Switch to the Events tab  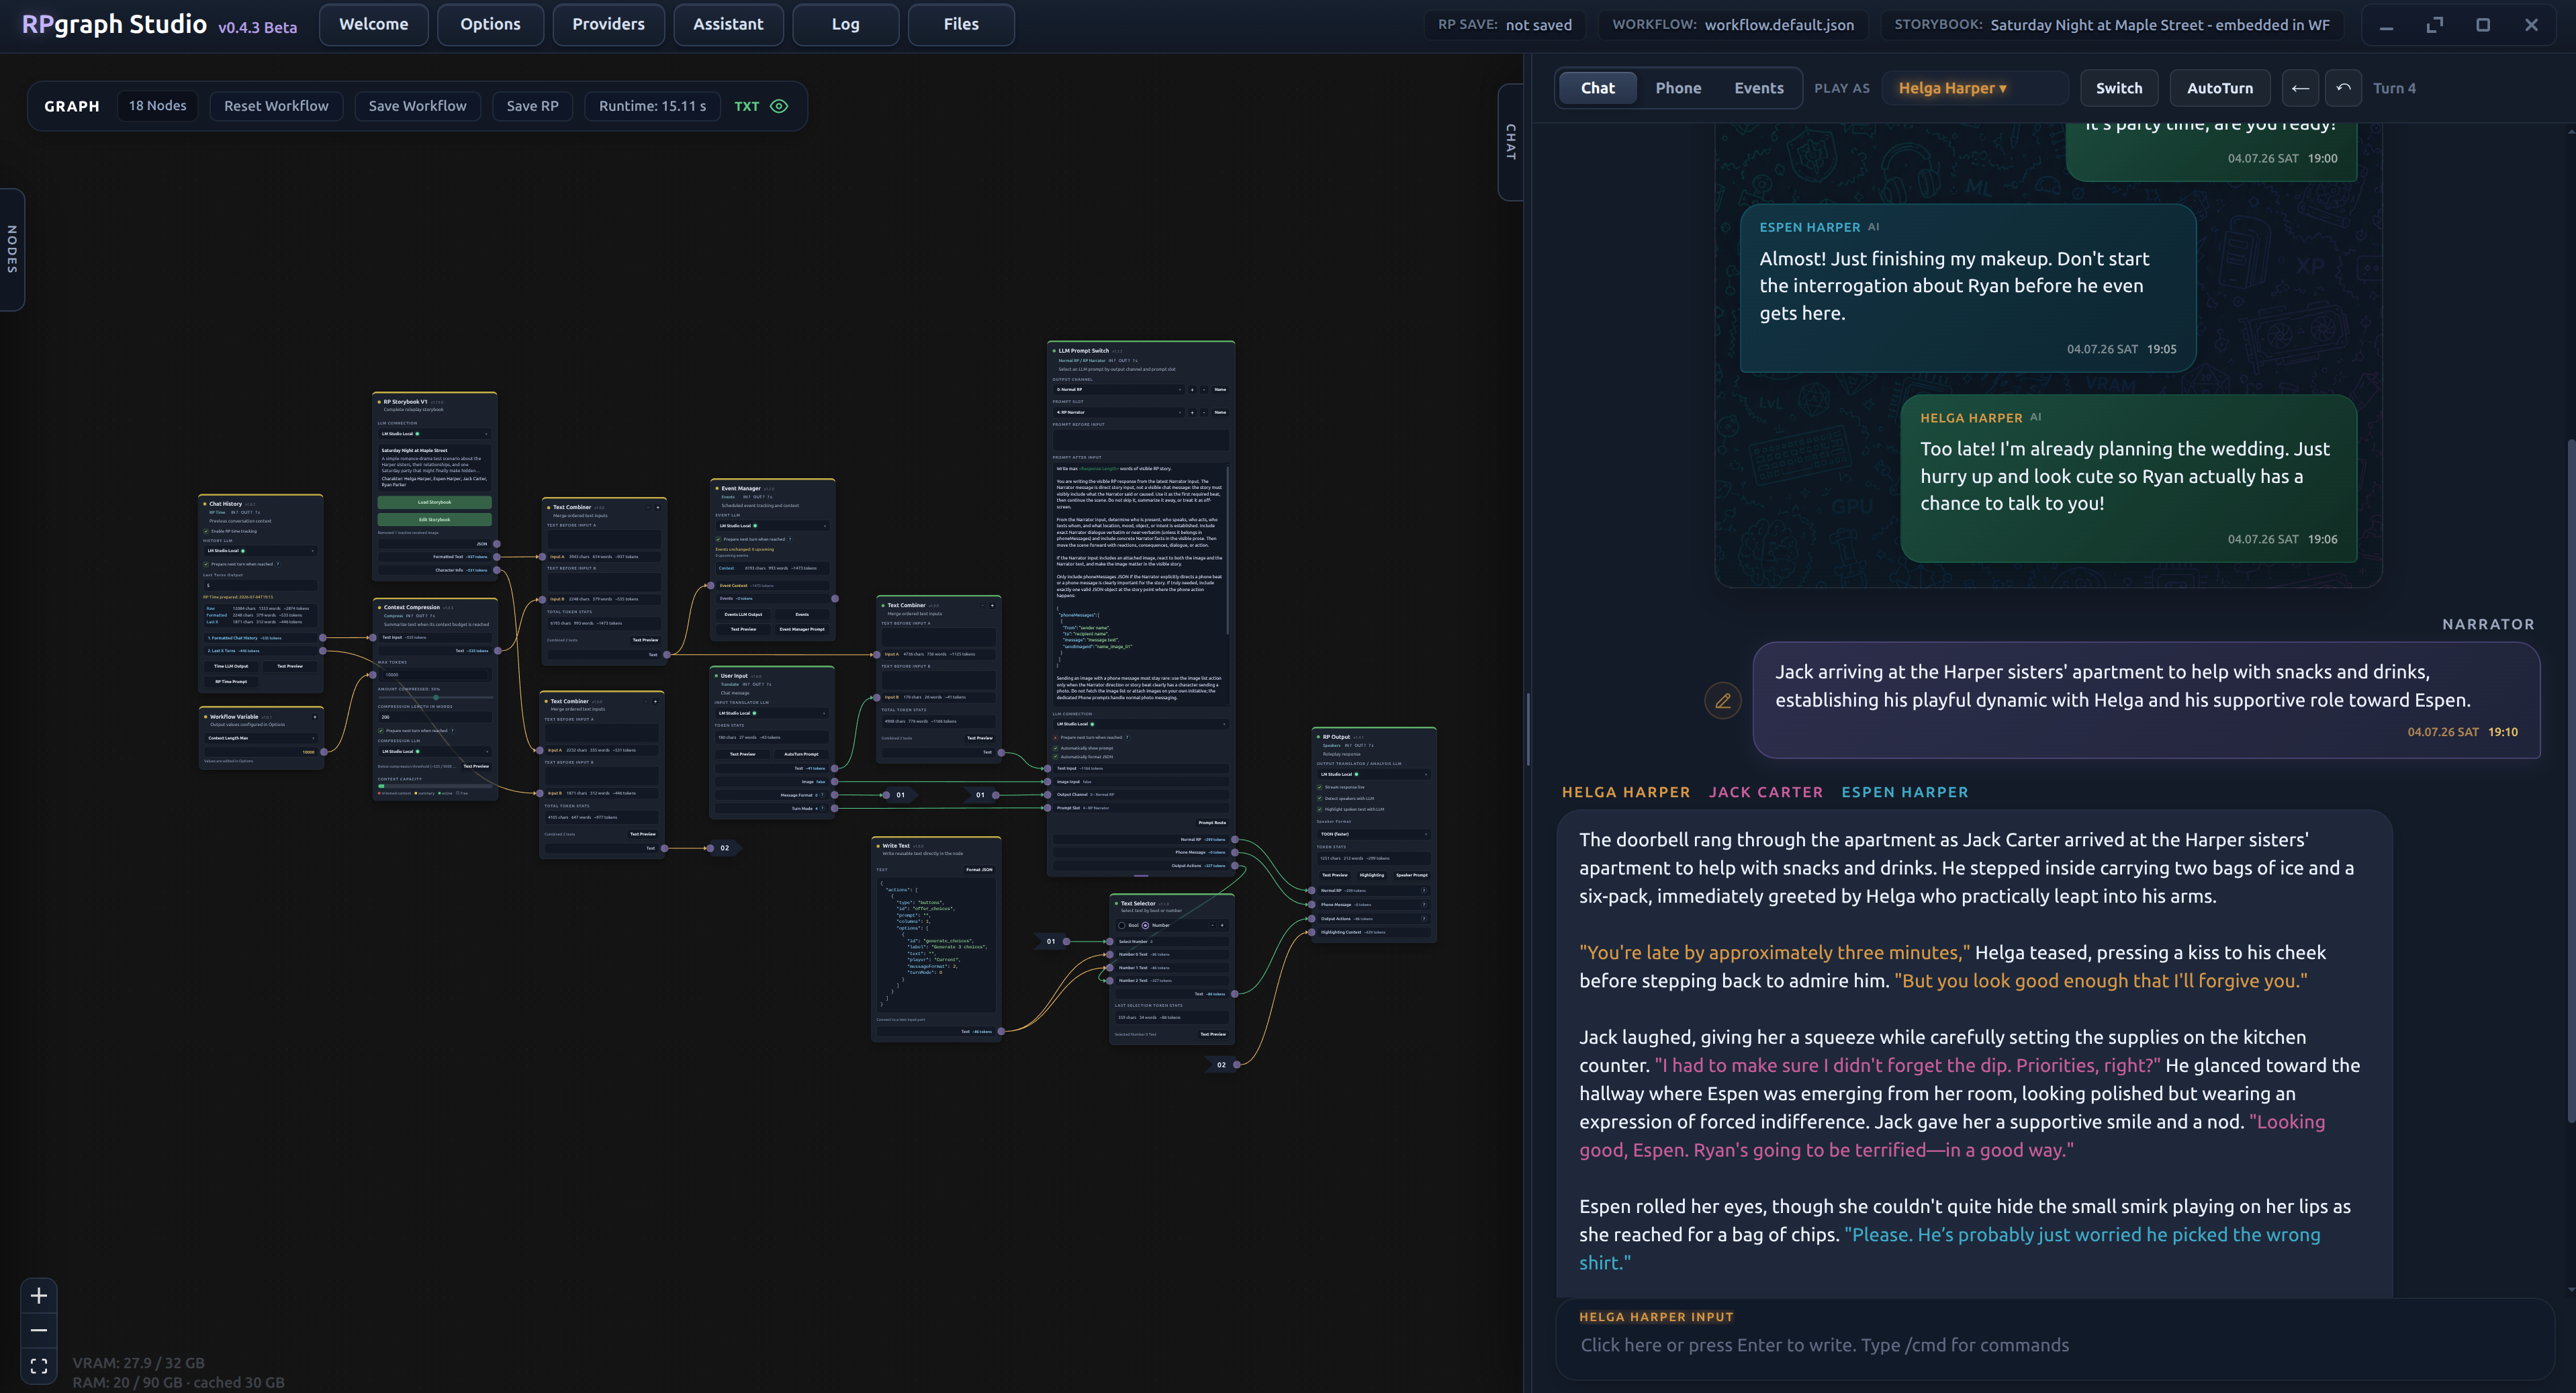pyautogui.click(x=1758, y=88)
